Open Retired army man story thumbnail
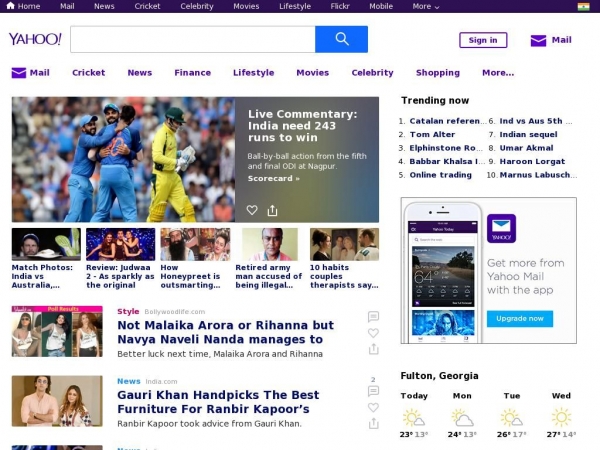 270,244
